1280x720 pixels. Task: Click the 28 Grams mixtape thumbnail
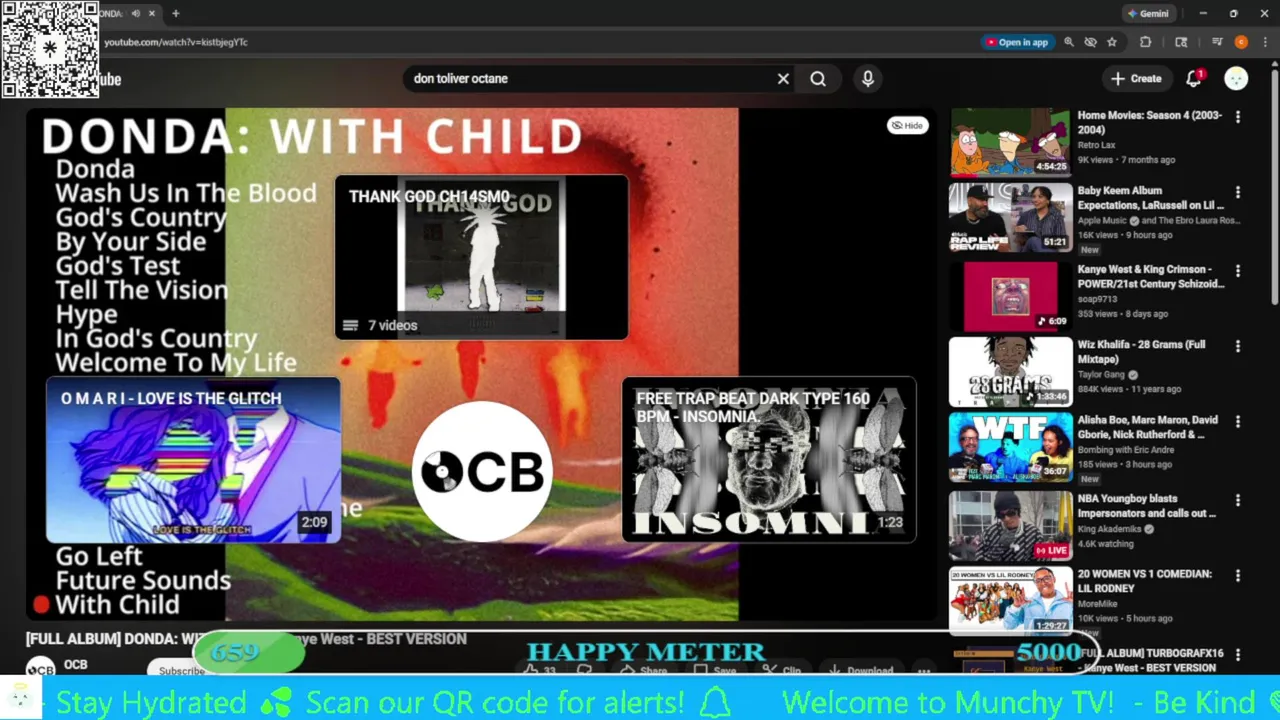coord(1010,372)
